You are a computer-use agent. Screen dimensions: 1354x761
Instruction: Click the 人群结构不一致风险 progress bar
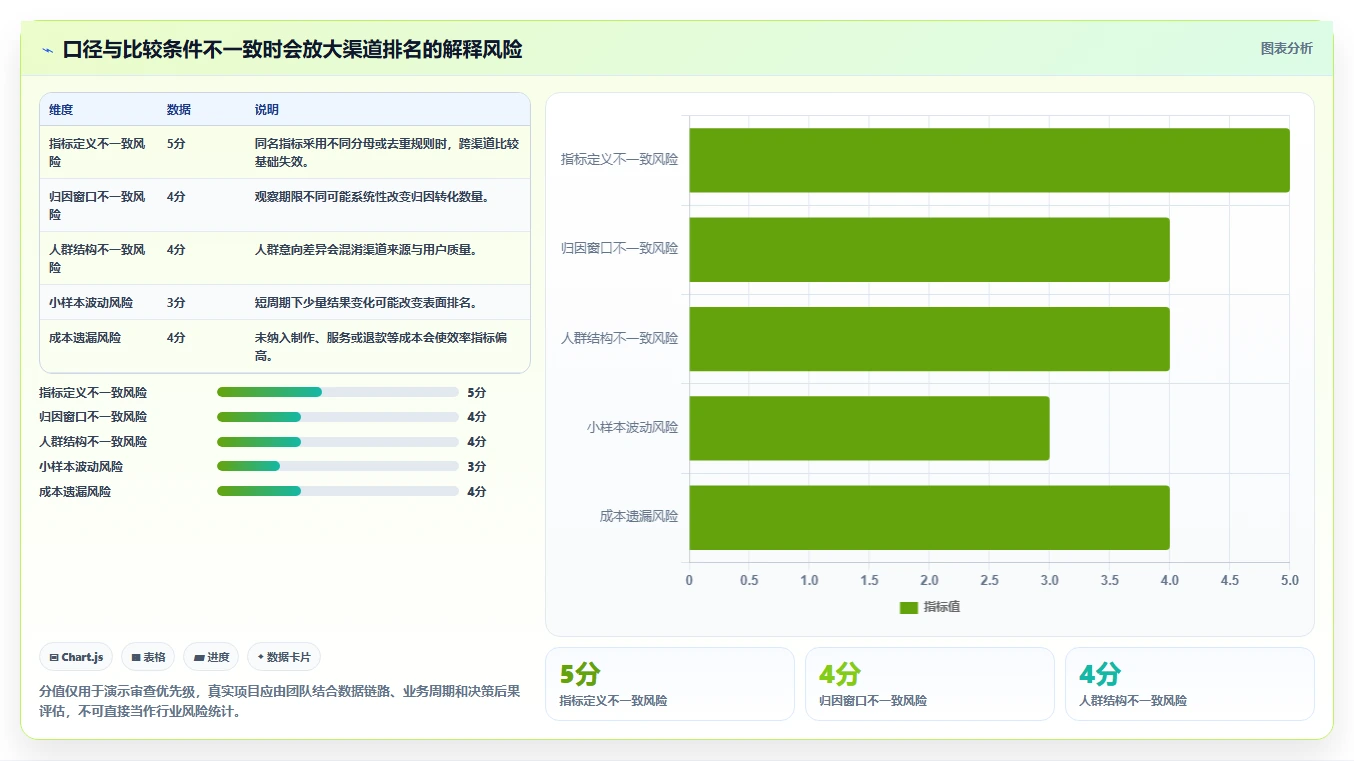tap(337, 442)
